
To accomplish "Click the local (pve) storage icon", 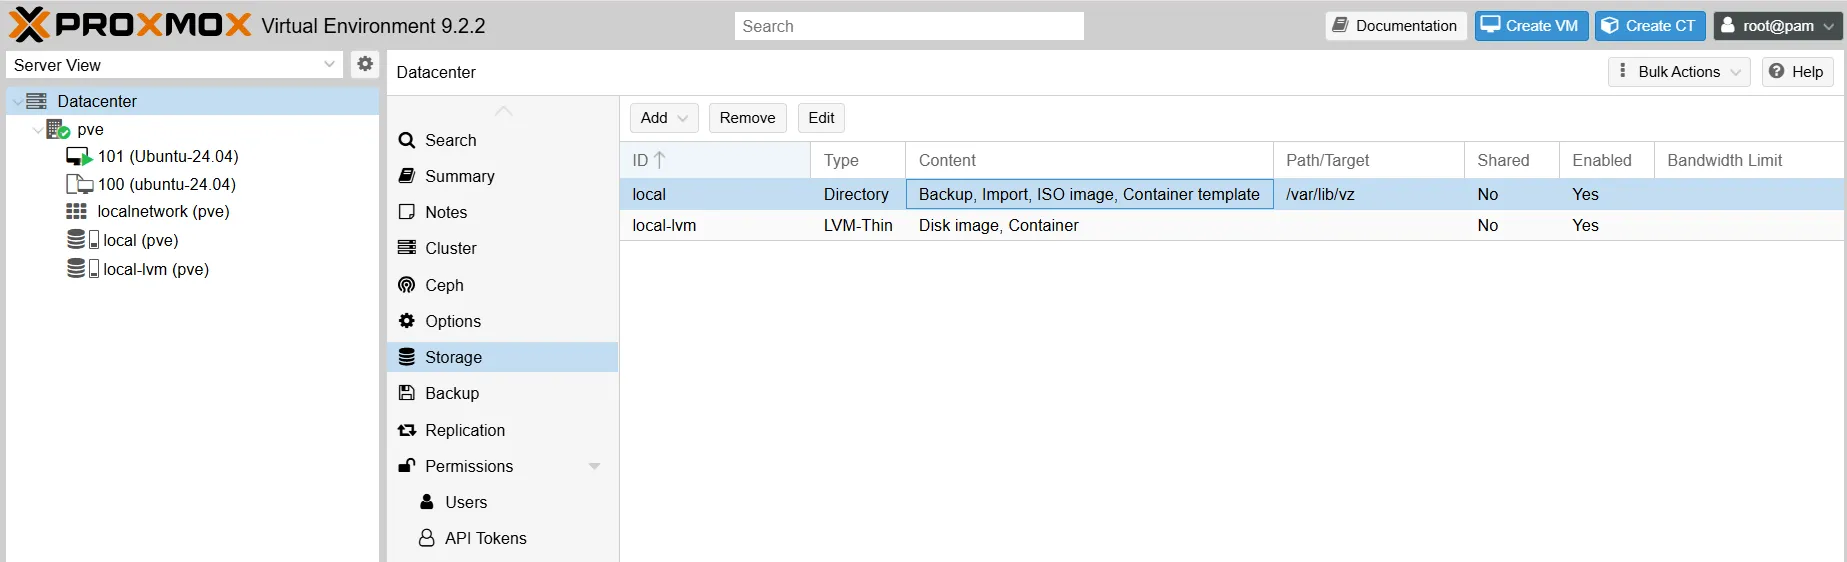I will (x=82, y=240).
